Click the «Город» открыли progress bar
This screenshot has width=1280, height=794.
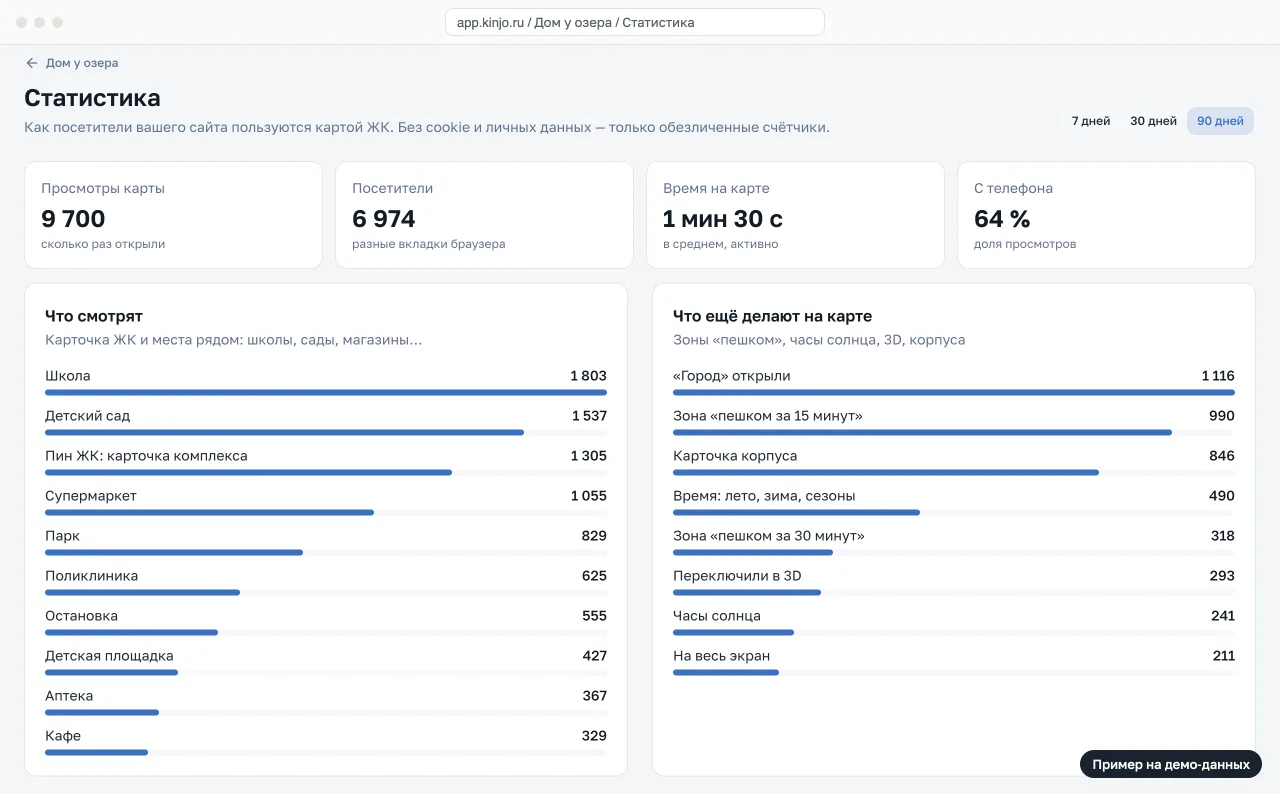tap(954, 393)
